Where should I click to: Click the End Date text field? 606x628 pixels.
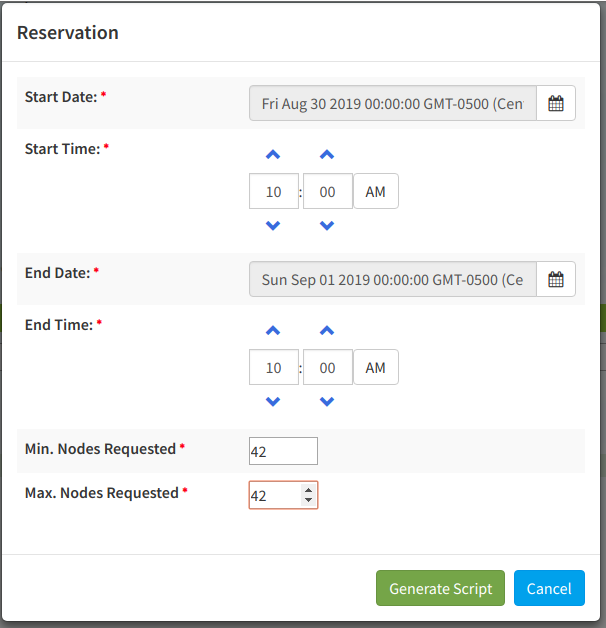[x=392, y=279]
